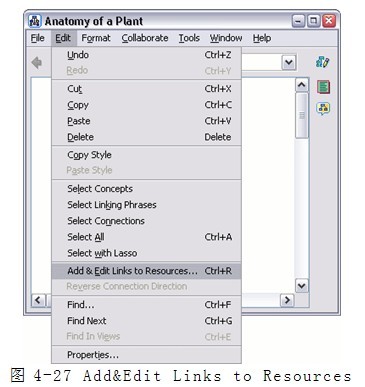Expand the toolbar combo box dropdown arrow
The image size is (365, 387).
coord(289,62)
